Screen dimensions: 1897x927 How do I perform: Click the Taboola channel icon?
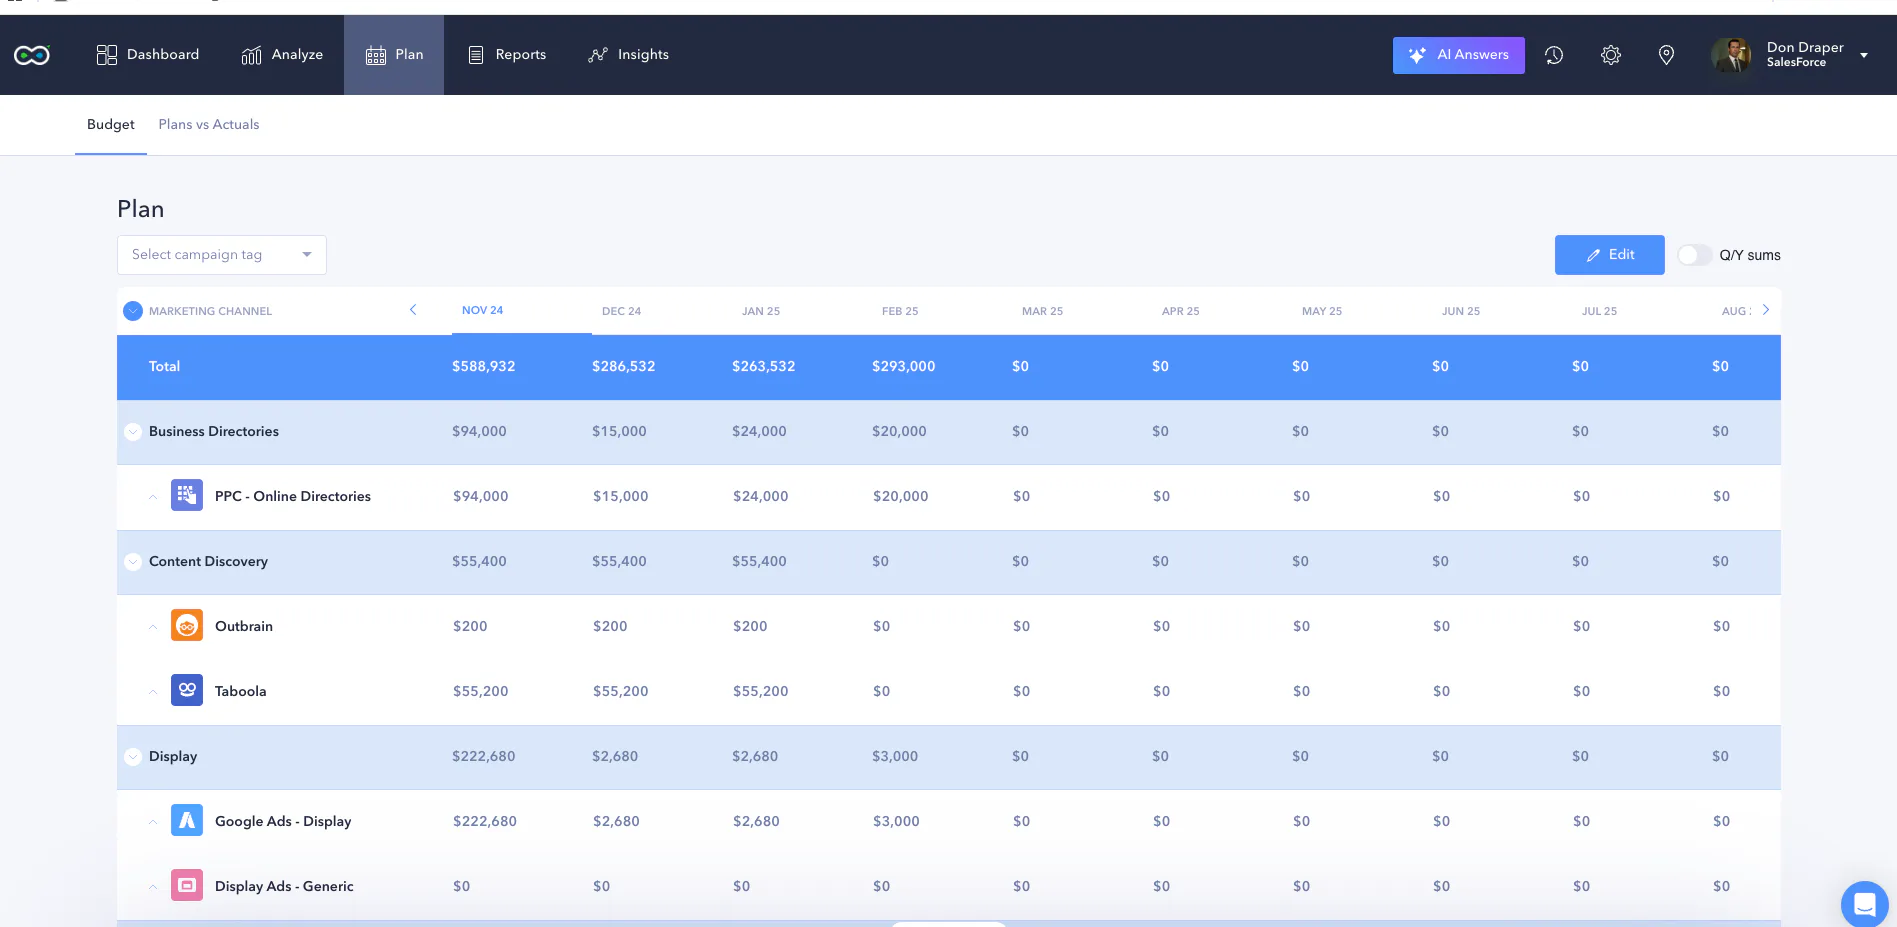point(187,690)
